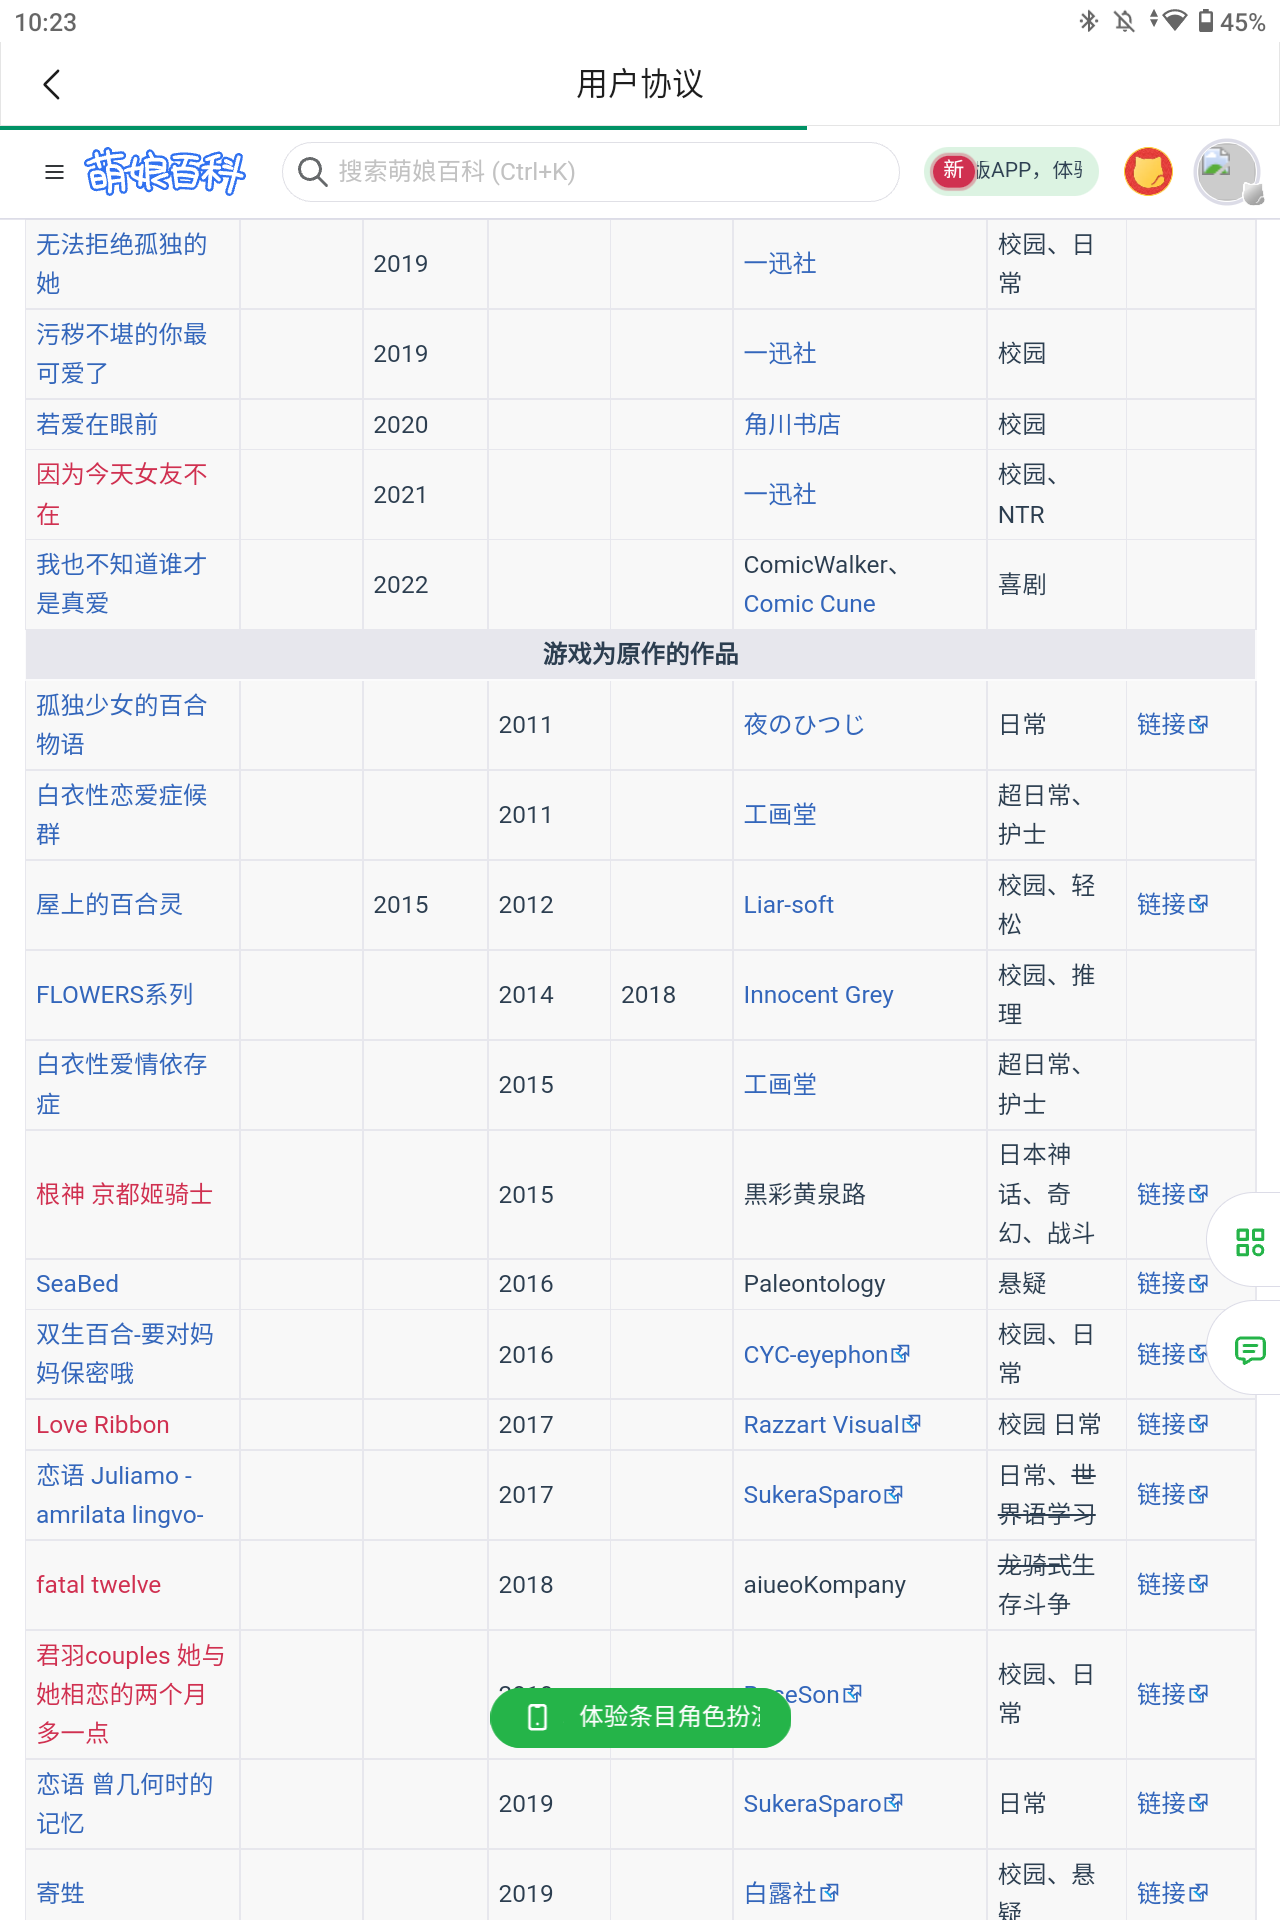Open external 链接 for 恋语 曾几何时的记忆
The width and height of the screenshot is (1280, 1920).
[x=1172, y=1803]
